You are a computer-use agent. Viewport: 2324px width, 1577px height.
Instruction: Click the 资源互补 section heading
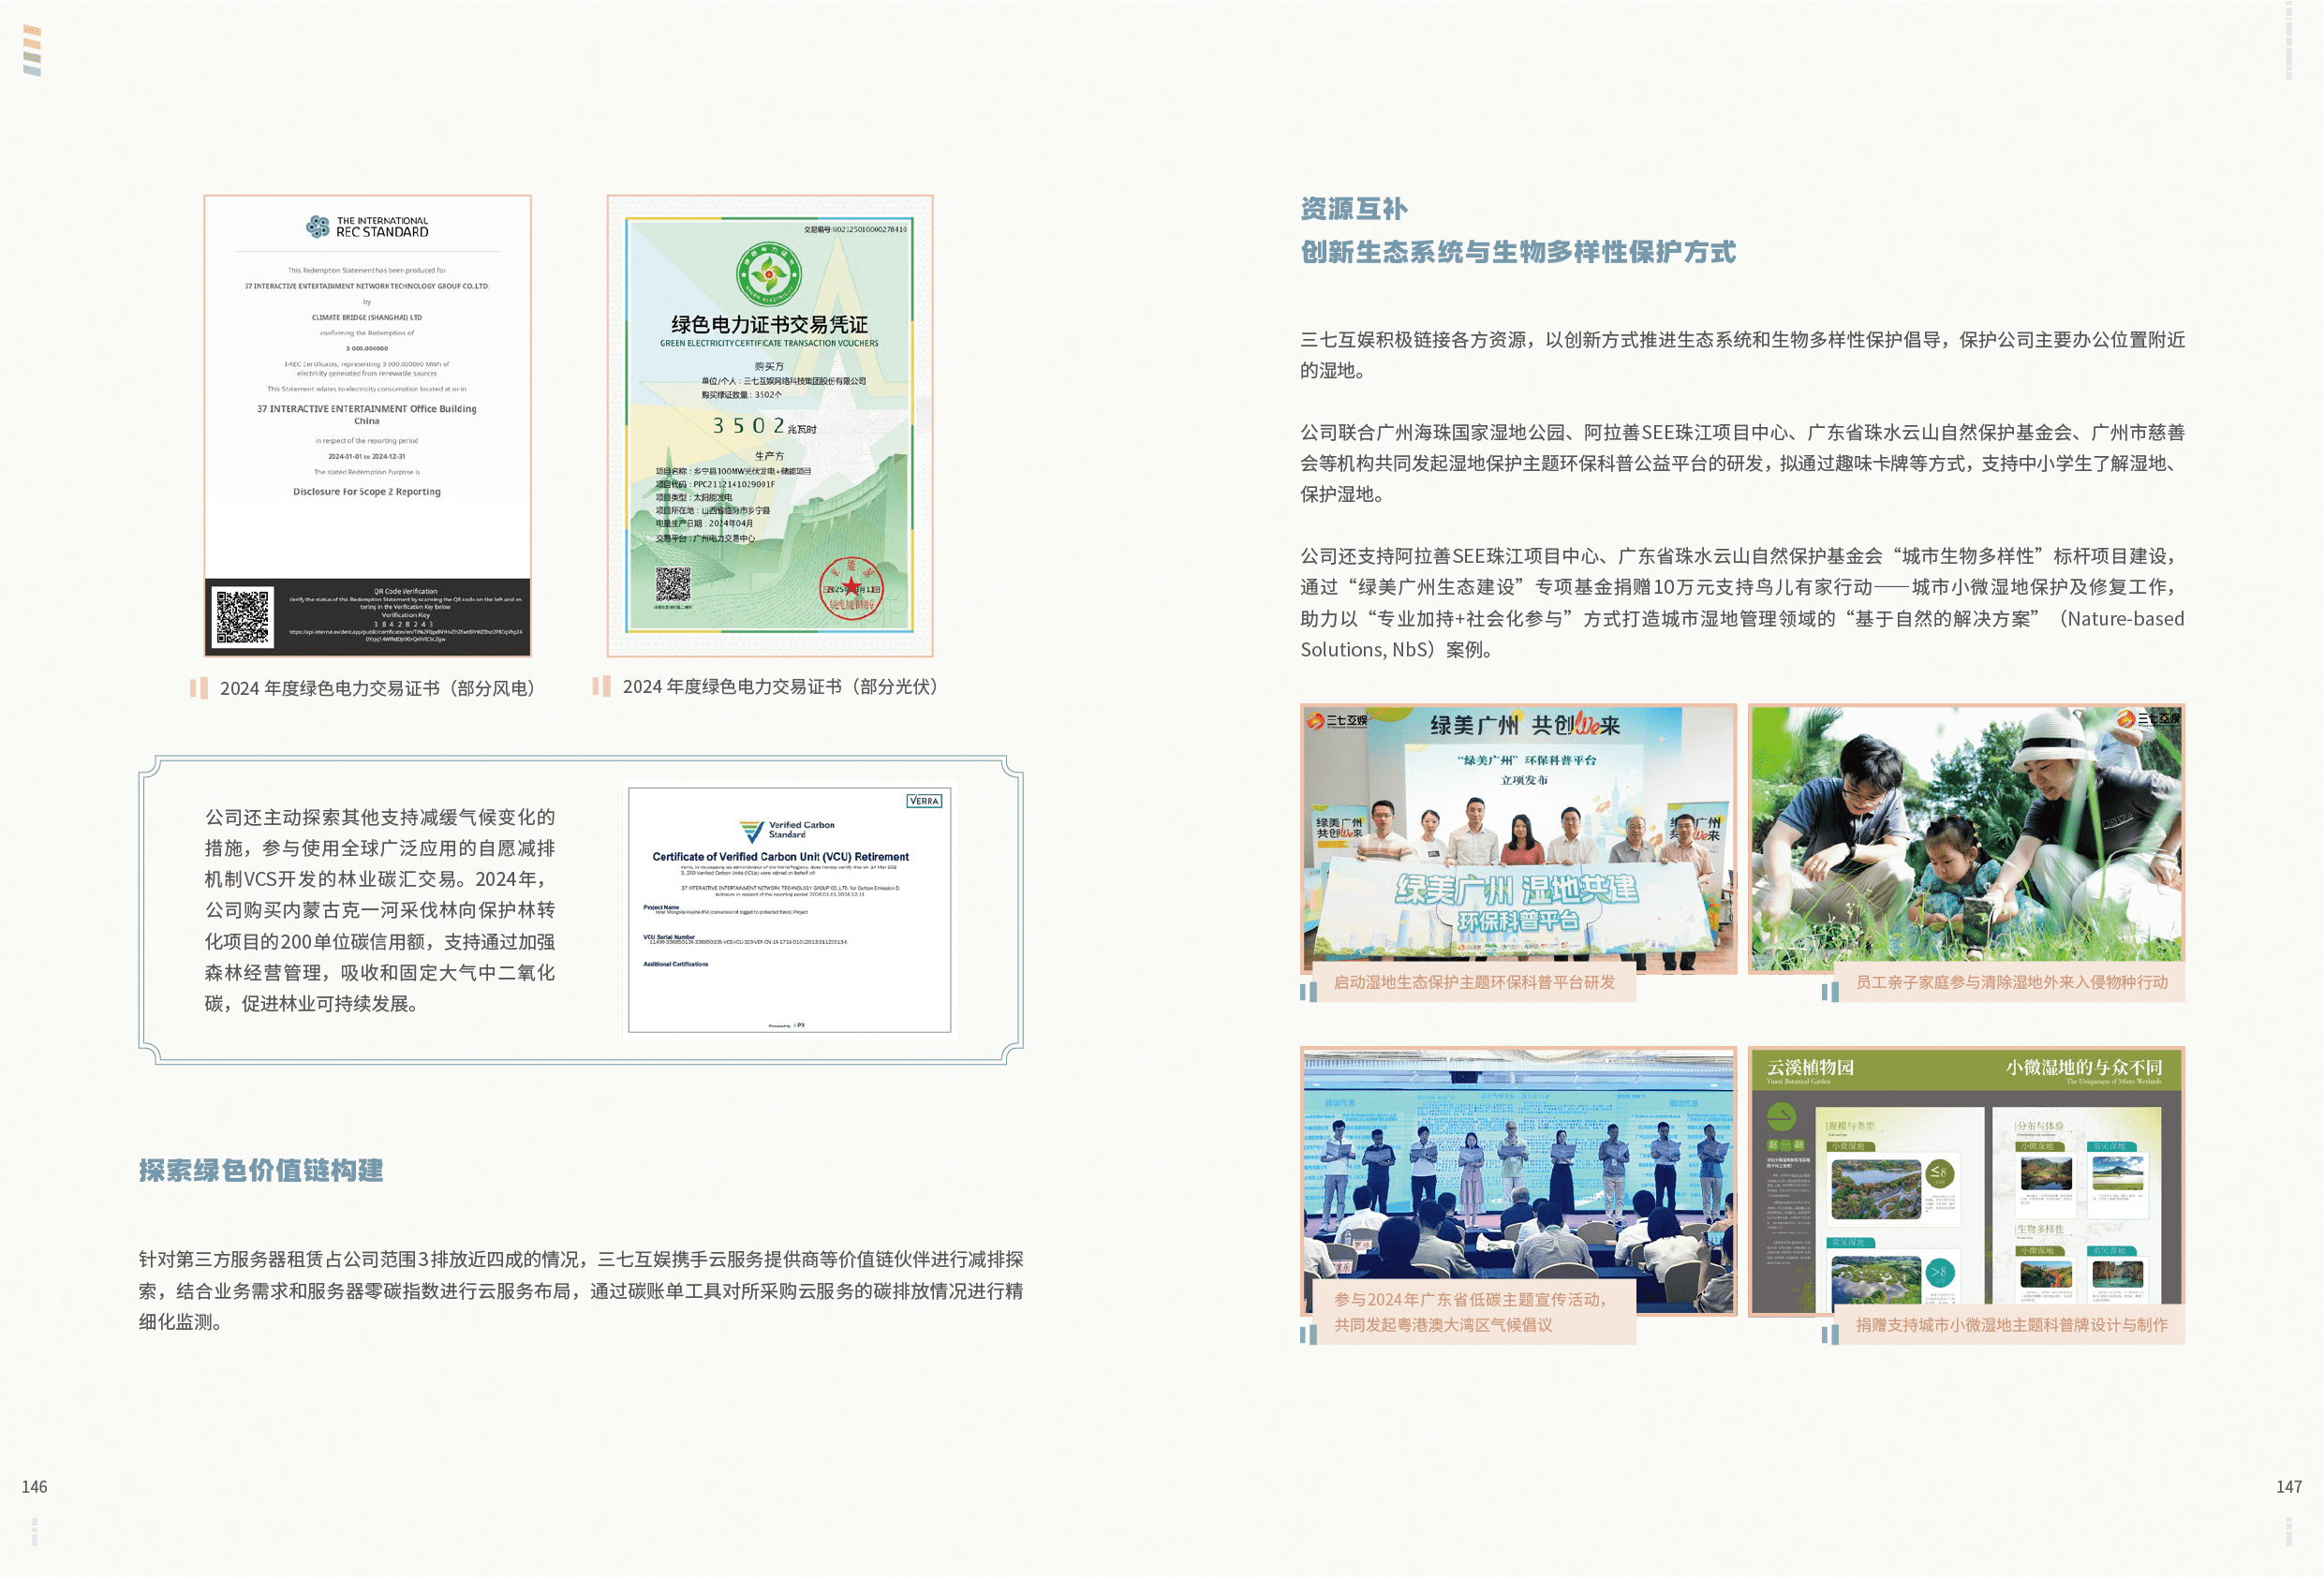[x=1353, y=209]
